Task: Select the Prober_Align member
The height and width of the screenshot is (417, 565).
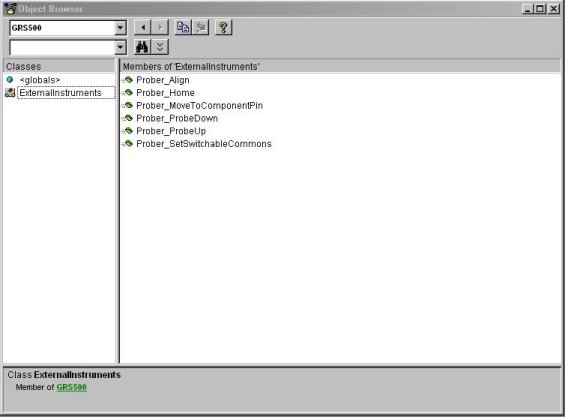Action: (163, 80)
